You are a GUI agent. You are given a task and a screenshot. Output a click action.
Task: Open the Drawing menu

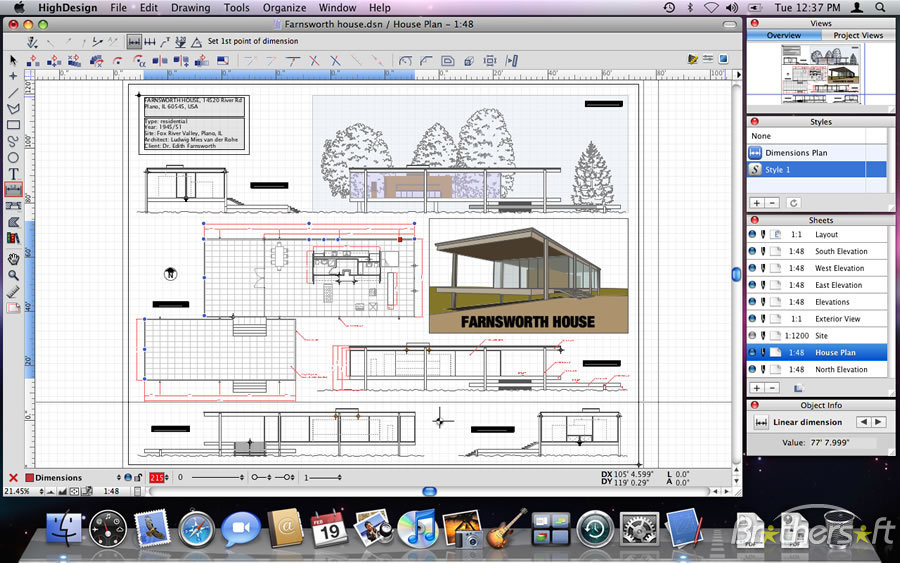191,7
